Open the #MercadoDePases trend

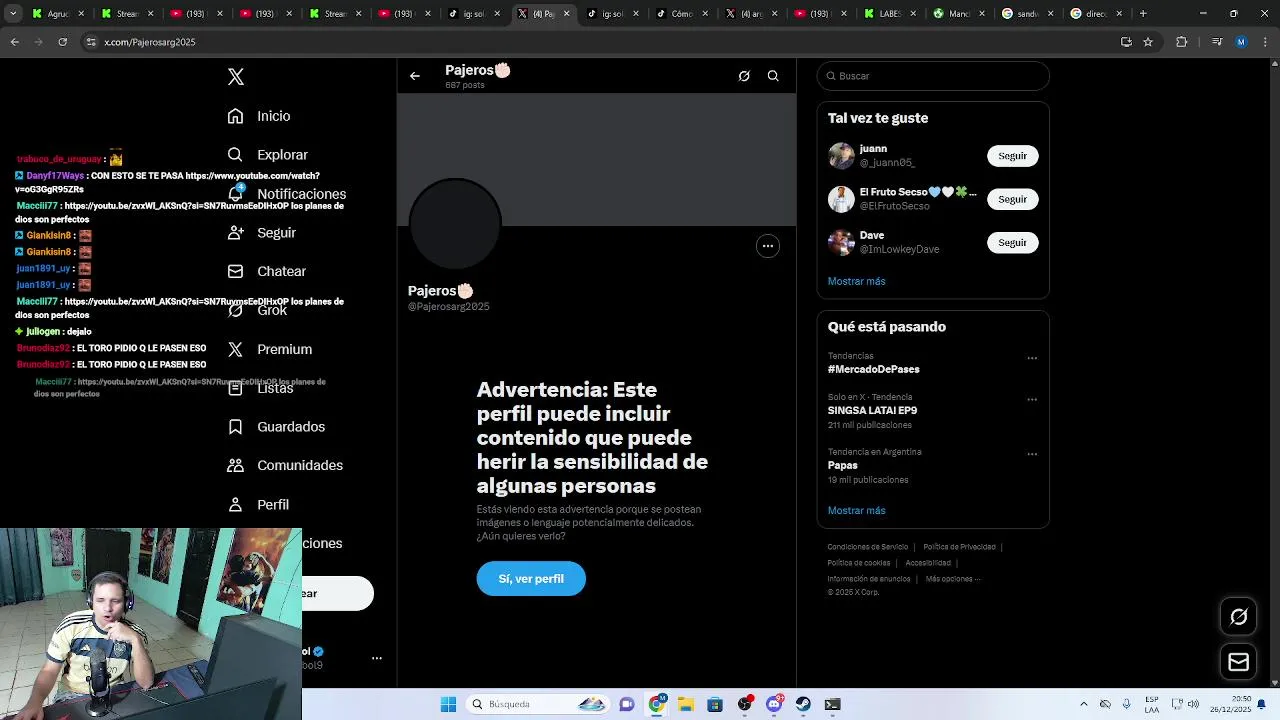(873, 370)
